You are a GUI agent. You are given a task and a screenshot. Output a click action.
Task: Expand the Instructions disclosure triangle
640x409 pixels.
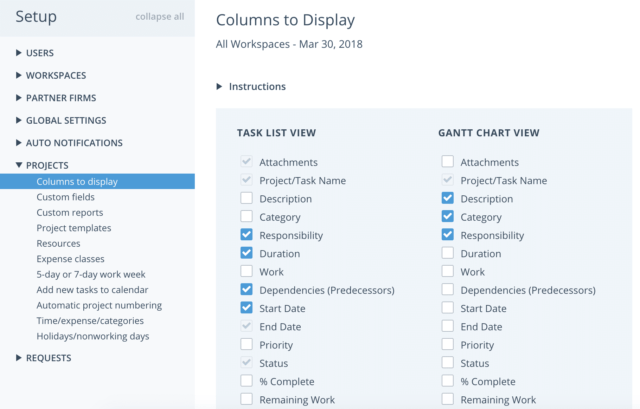point(219,87)
